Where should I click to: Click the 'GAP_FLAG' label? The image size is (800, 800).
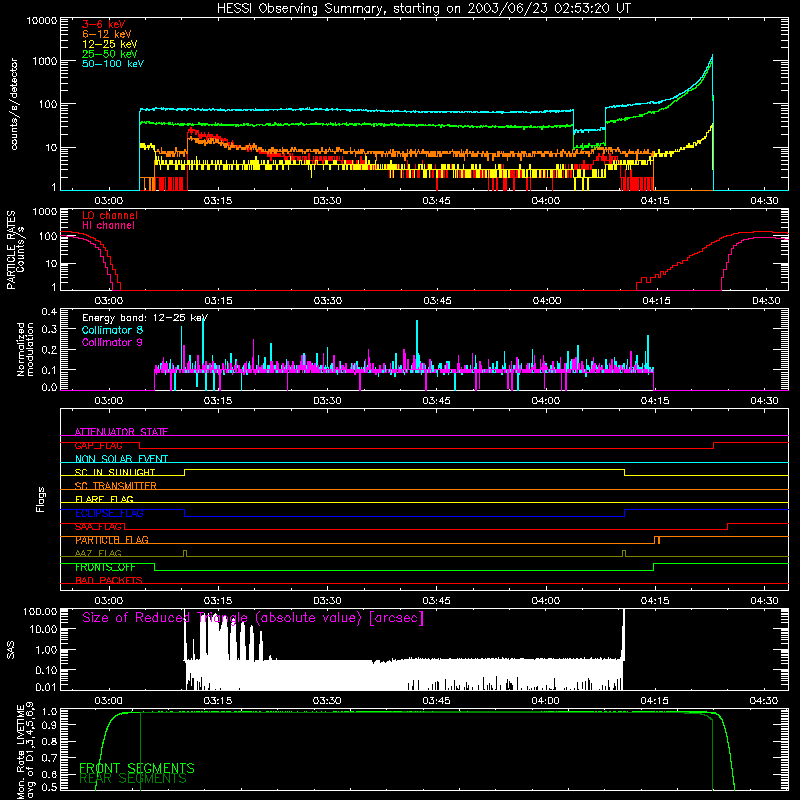coord(98,446)
